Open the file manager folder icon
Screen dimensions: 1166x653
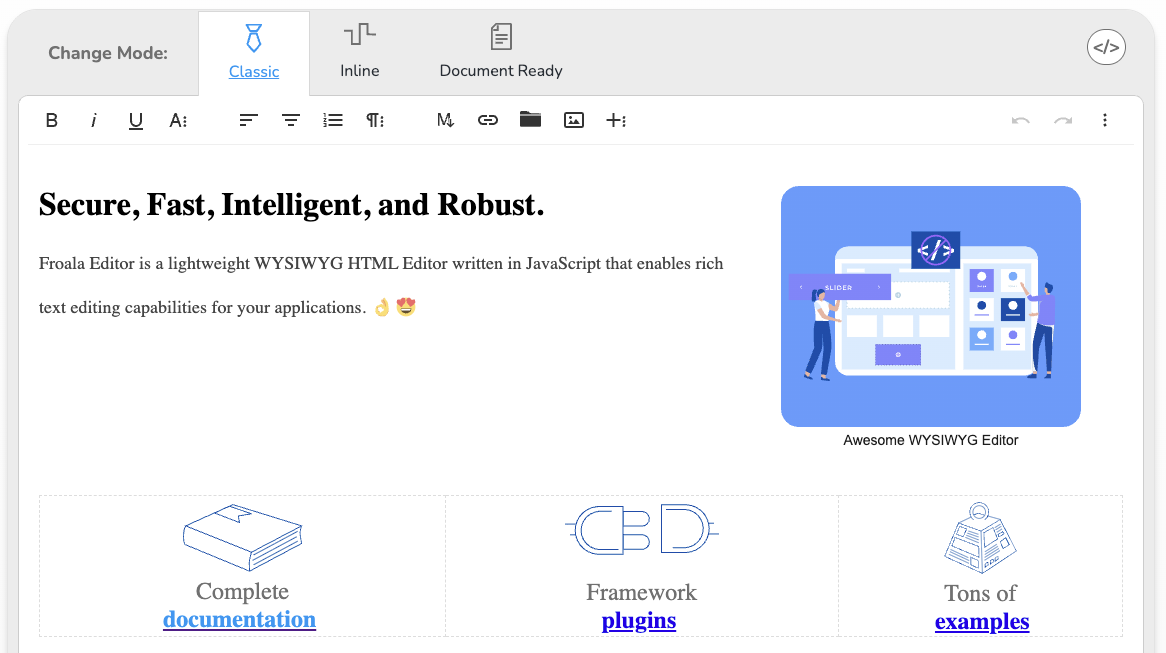pyautogui.click(x=530, y=120)
